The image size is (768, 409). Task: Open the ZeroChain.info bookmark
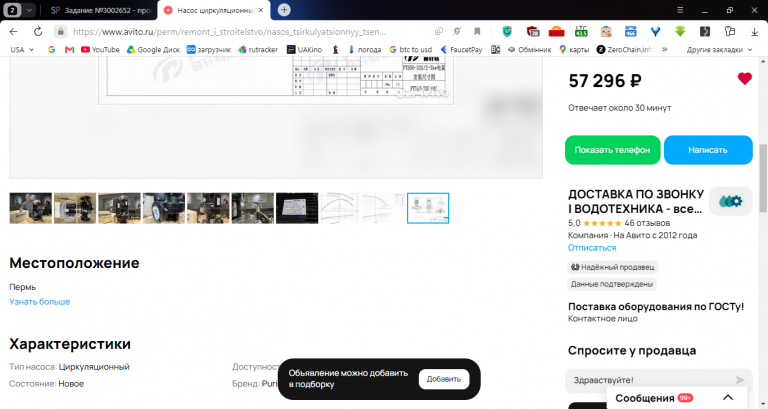tap(624, 49)
